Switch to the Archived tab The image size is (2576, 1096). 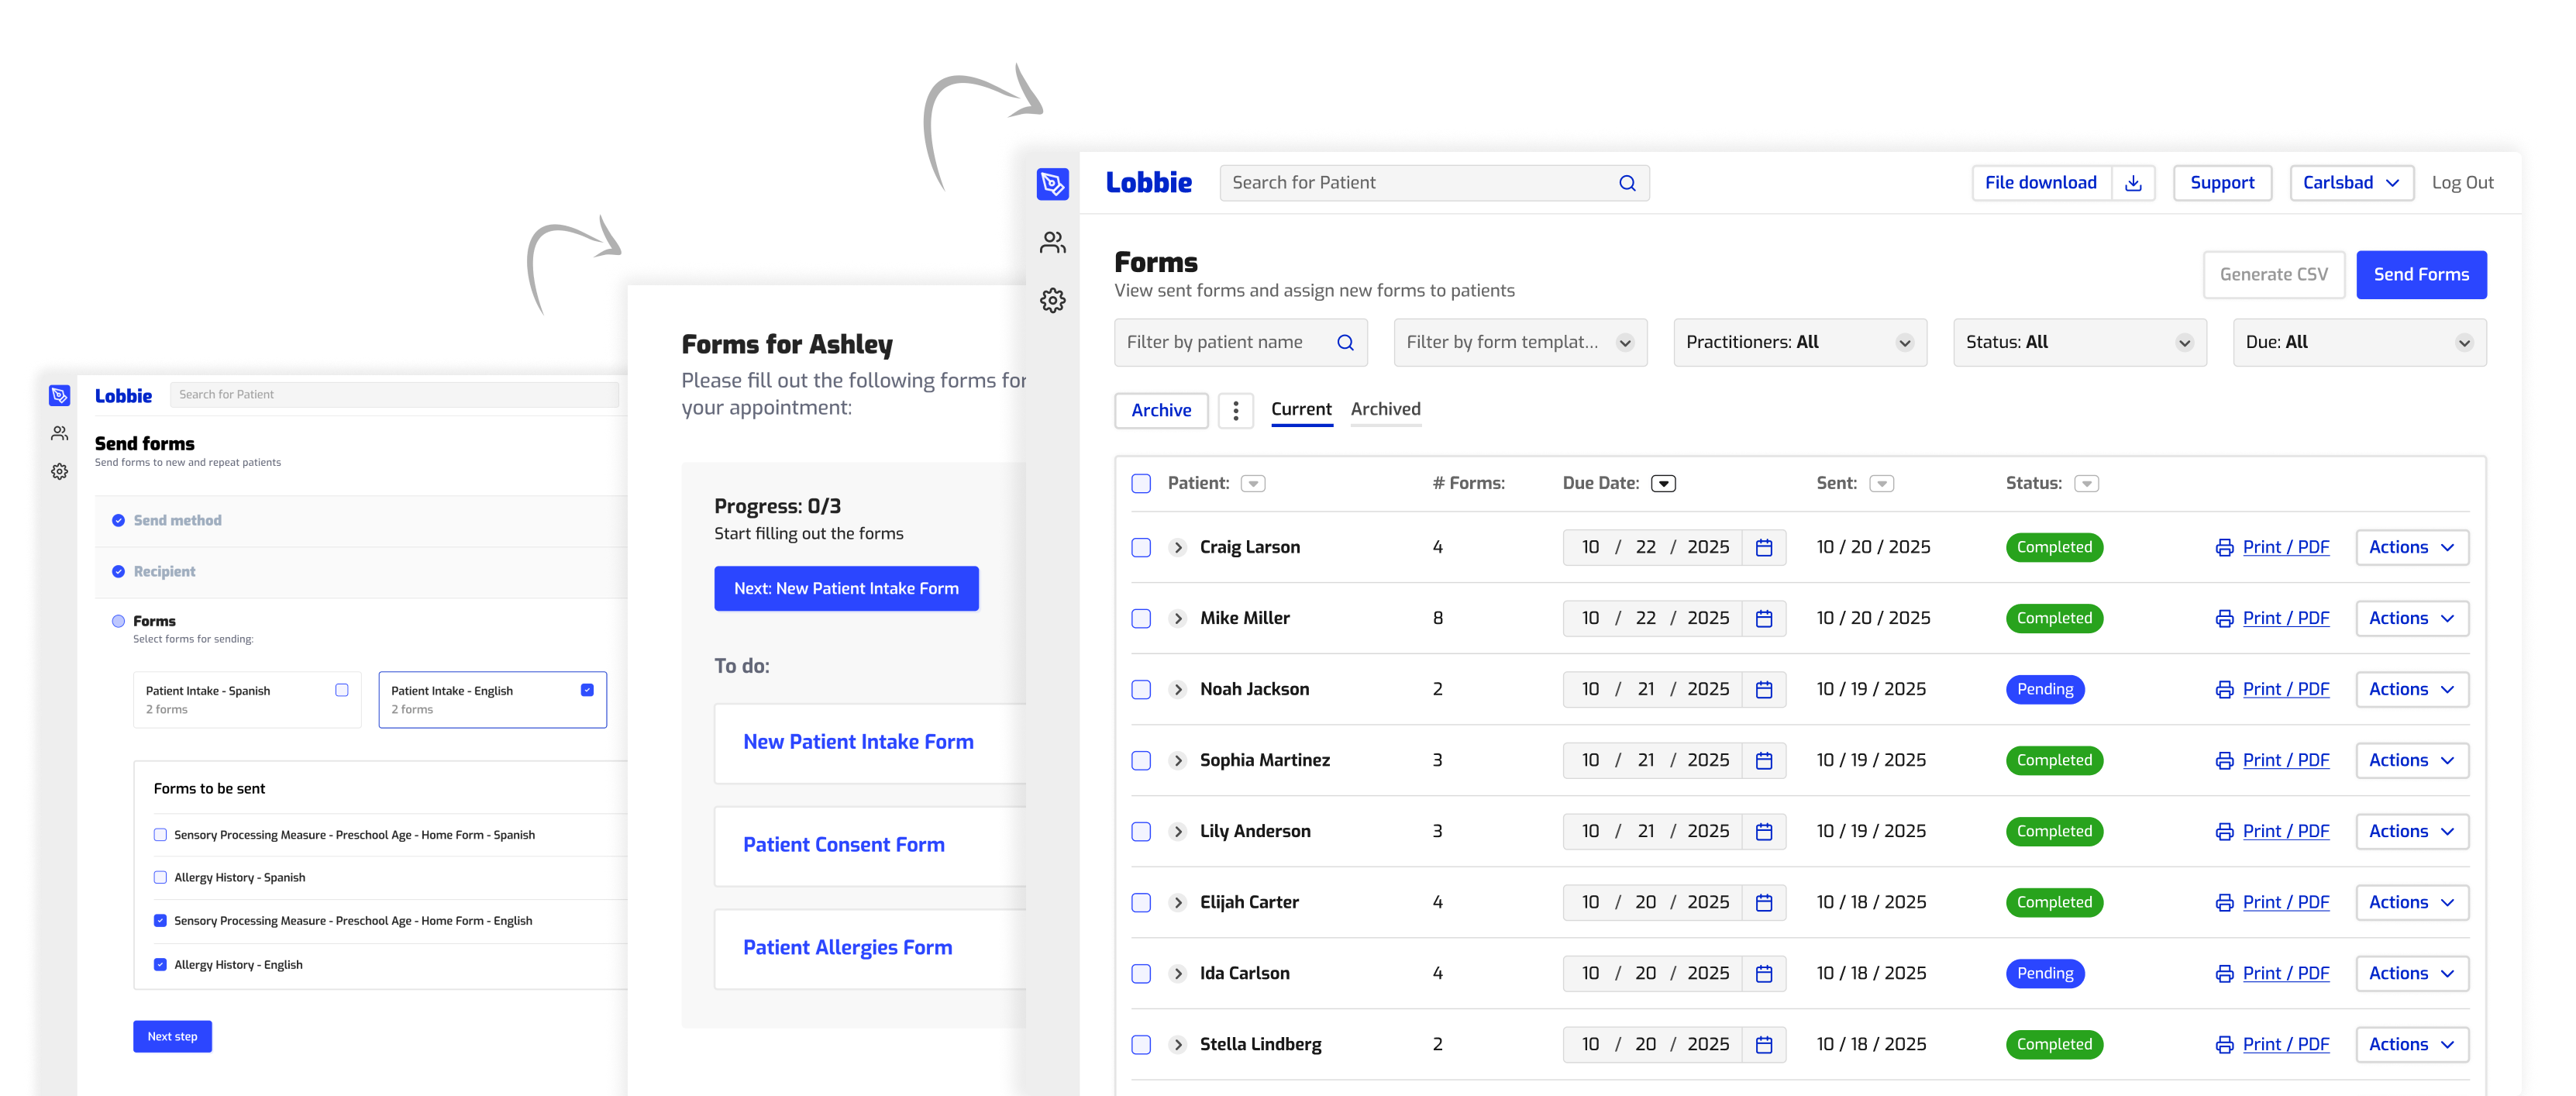[1385, 409]
